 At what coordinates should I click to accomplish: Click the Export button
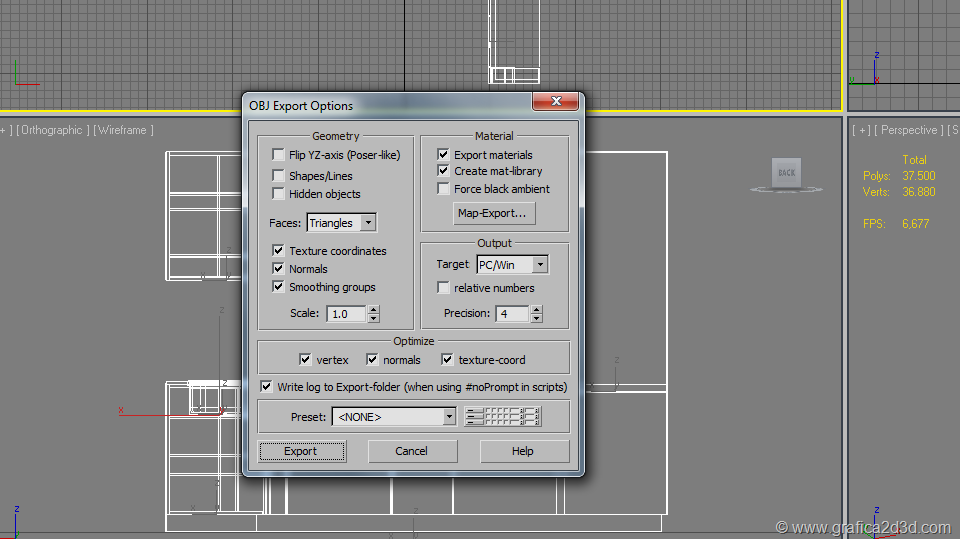coord(301,451)
